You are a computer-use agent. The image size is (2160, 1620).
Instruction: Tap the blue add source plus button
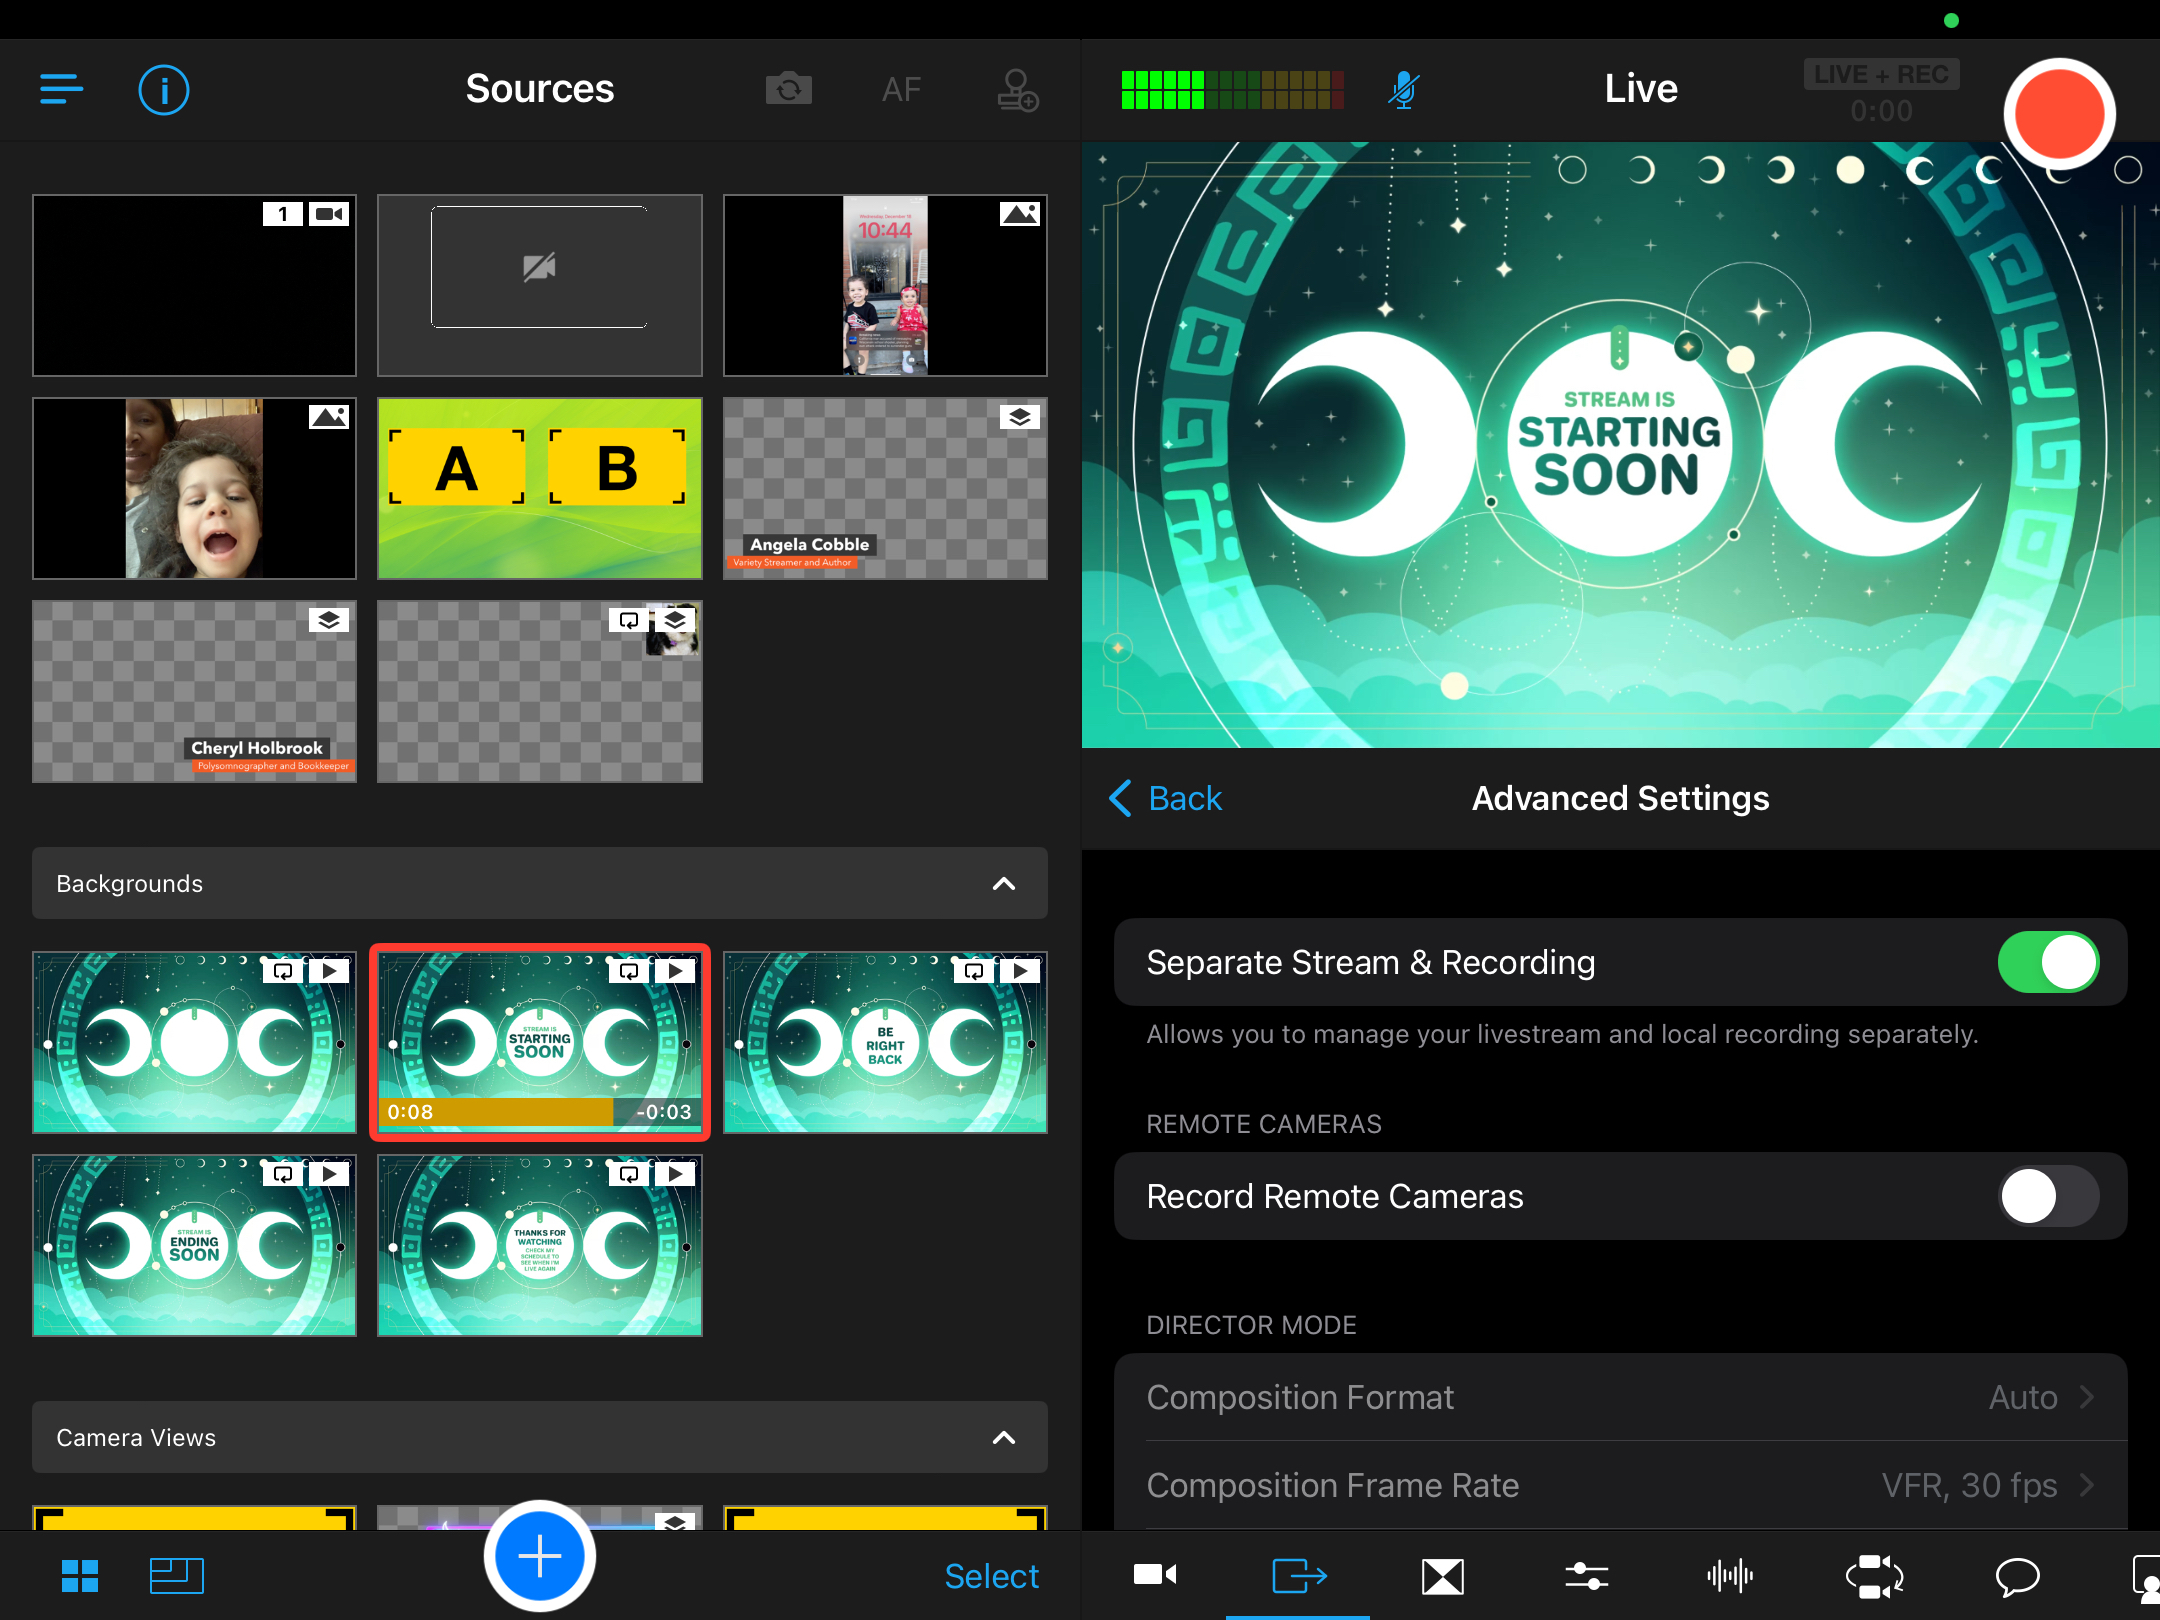point(539,1556)
